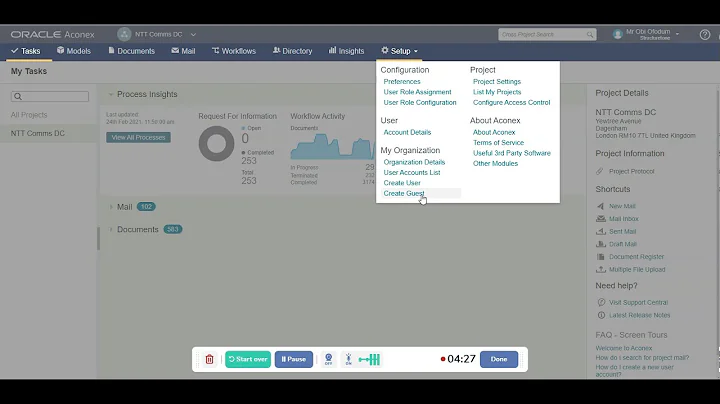Click the Workflow Activity area chart
The height and width of the screenshot is (404, 720).
[x=332, y=146]
